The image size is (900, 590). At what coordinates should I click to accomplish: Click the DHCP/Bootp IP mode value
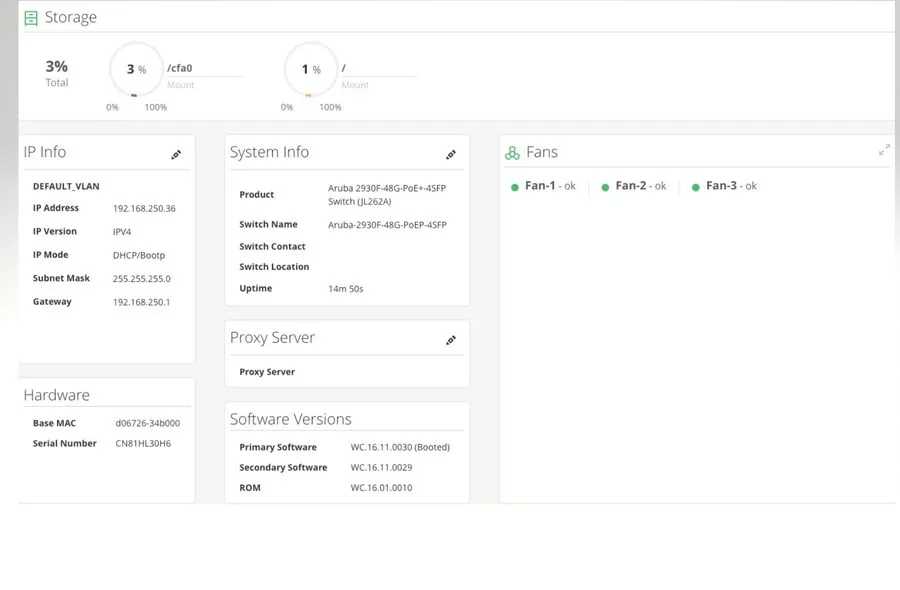tap(139, 255)
